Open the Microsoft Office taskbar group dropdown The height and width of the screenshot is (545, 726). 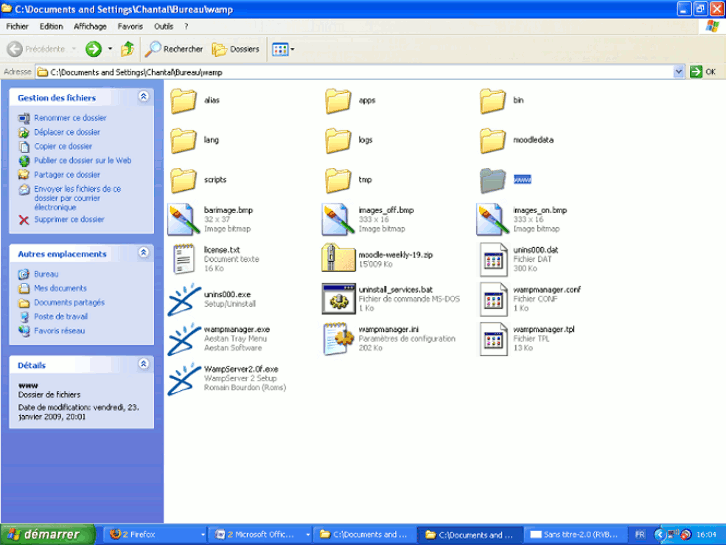coord(307,535)
